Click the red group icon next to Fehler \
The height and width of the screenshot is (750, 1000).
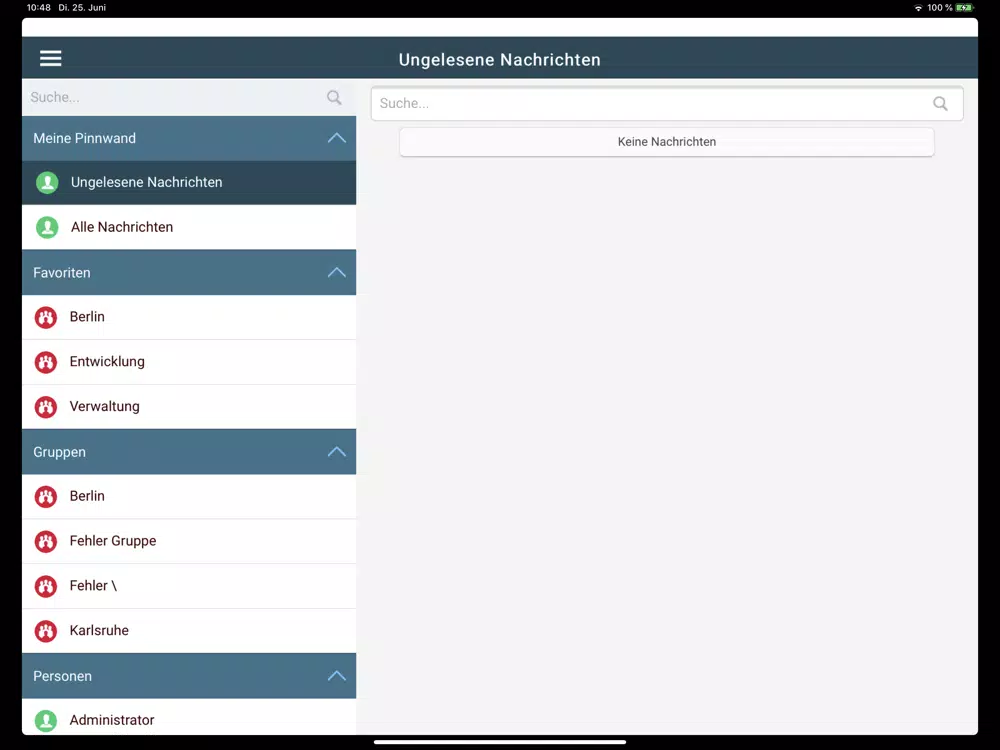pos(46,586)
